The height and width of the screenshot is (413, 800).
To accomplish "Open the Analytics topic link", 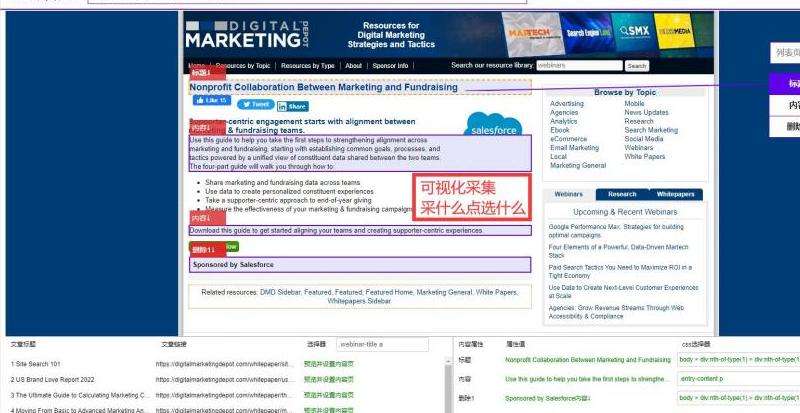I will coord(563,122).
